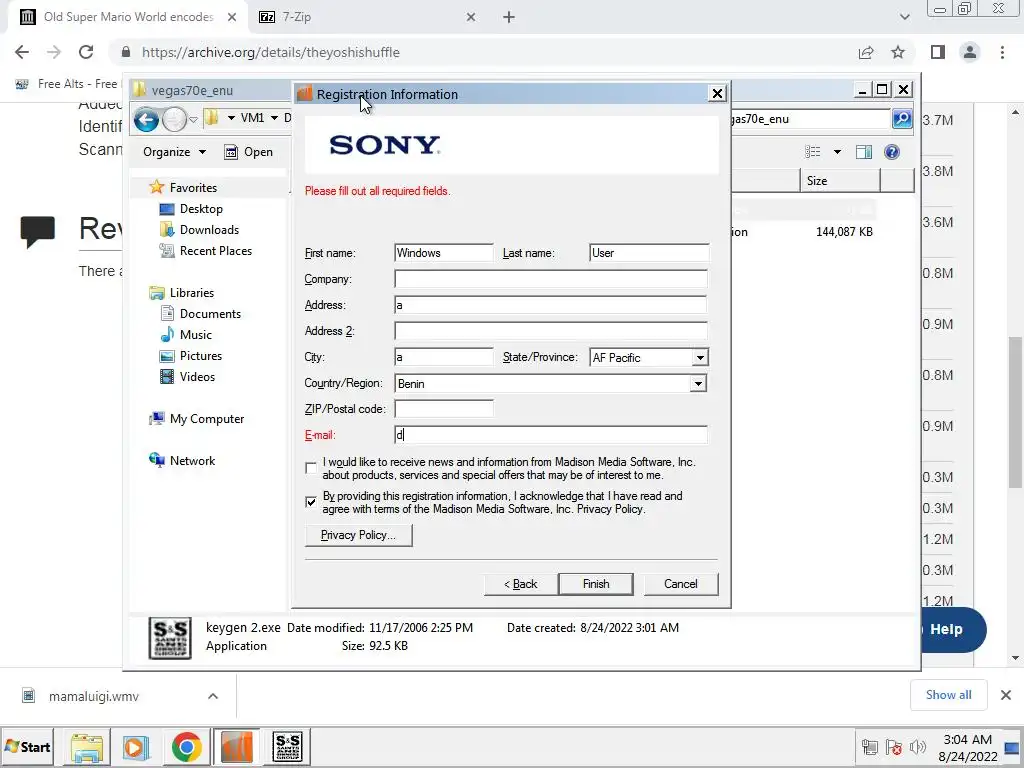
Task: Expand the view options dropdown arrow
Action: coord(837,152)
